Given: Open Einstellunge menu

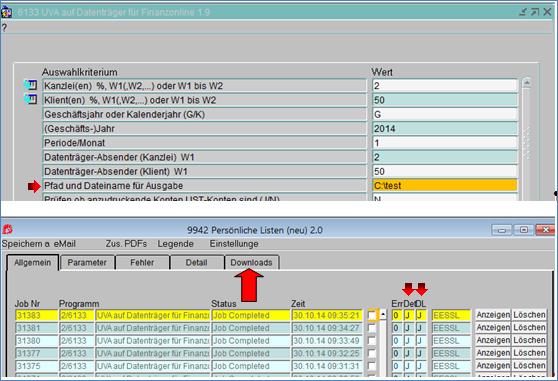Looking at the screenshot, I should coord(234,244).
